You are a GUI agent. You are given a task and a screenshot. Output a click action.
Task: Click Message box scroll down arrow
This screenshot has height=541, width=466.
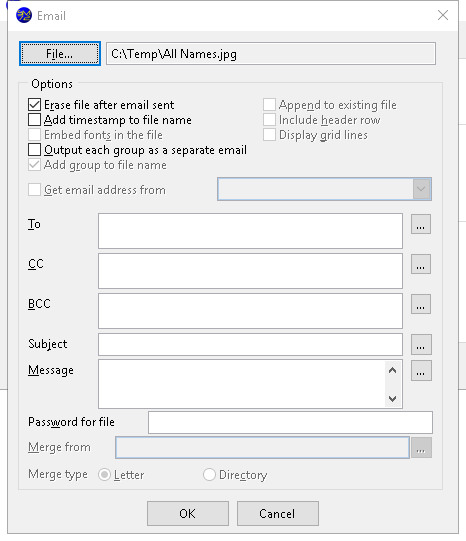pyautogui.click(x=392, y=399)
